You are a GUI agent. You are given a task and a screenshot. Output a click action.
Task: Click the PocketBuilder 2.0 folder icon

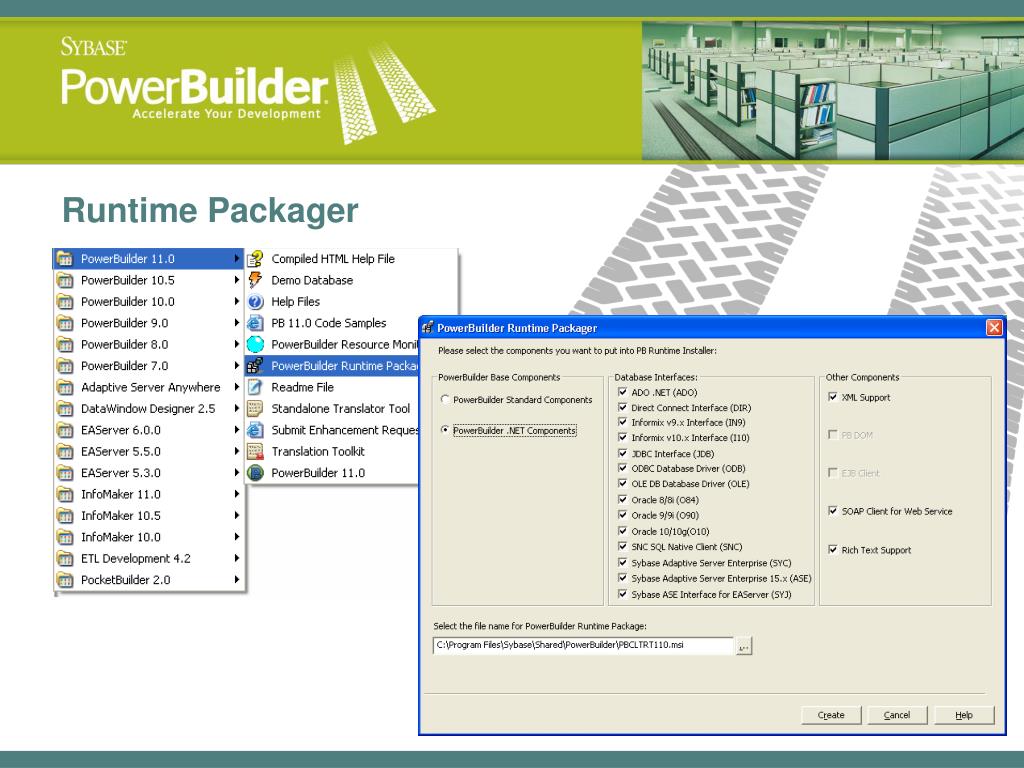pyautogui.click(x=65, y=580)
